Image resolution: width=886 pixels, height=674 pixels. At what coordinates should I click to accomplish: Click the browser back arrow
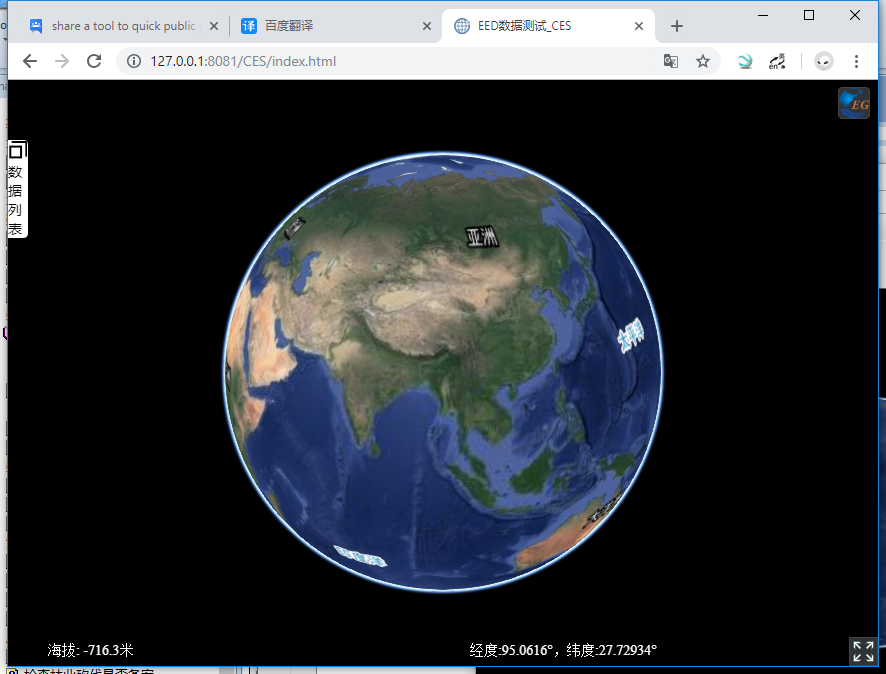pos(30,62)
